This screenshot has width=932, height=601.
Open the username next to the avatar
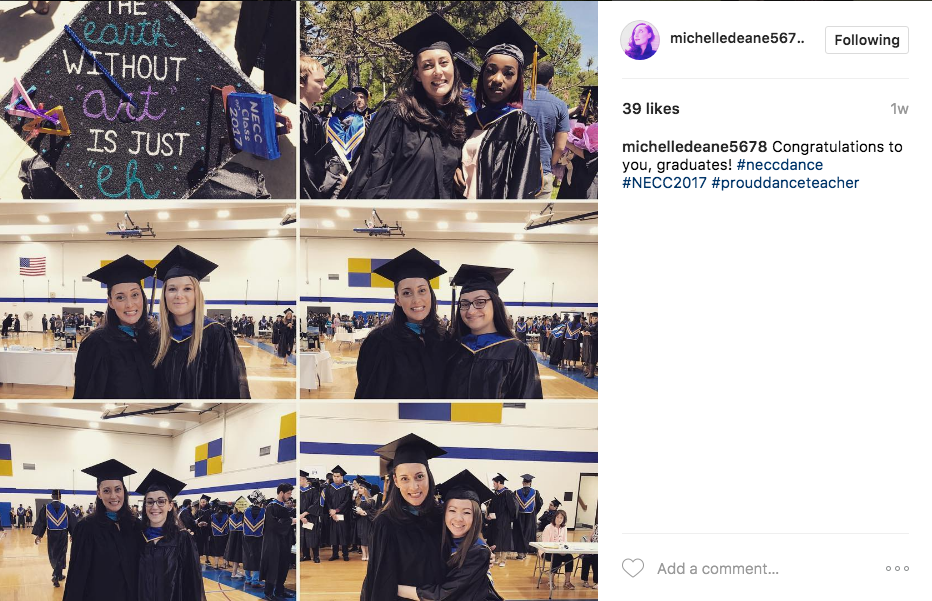click(x=737, y=38)
